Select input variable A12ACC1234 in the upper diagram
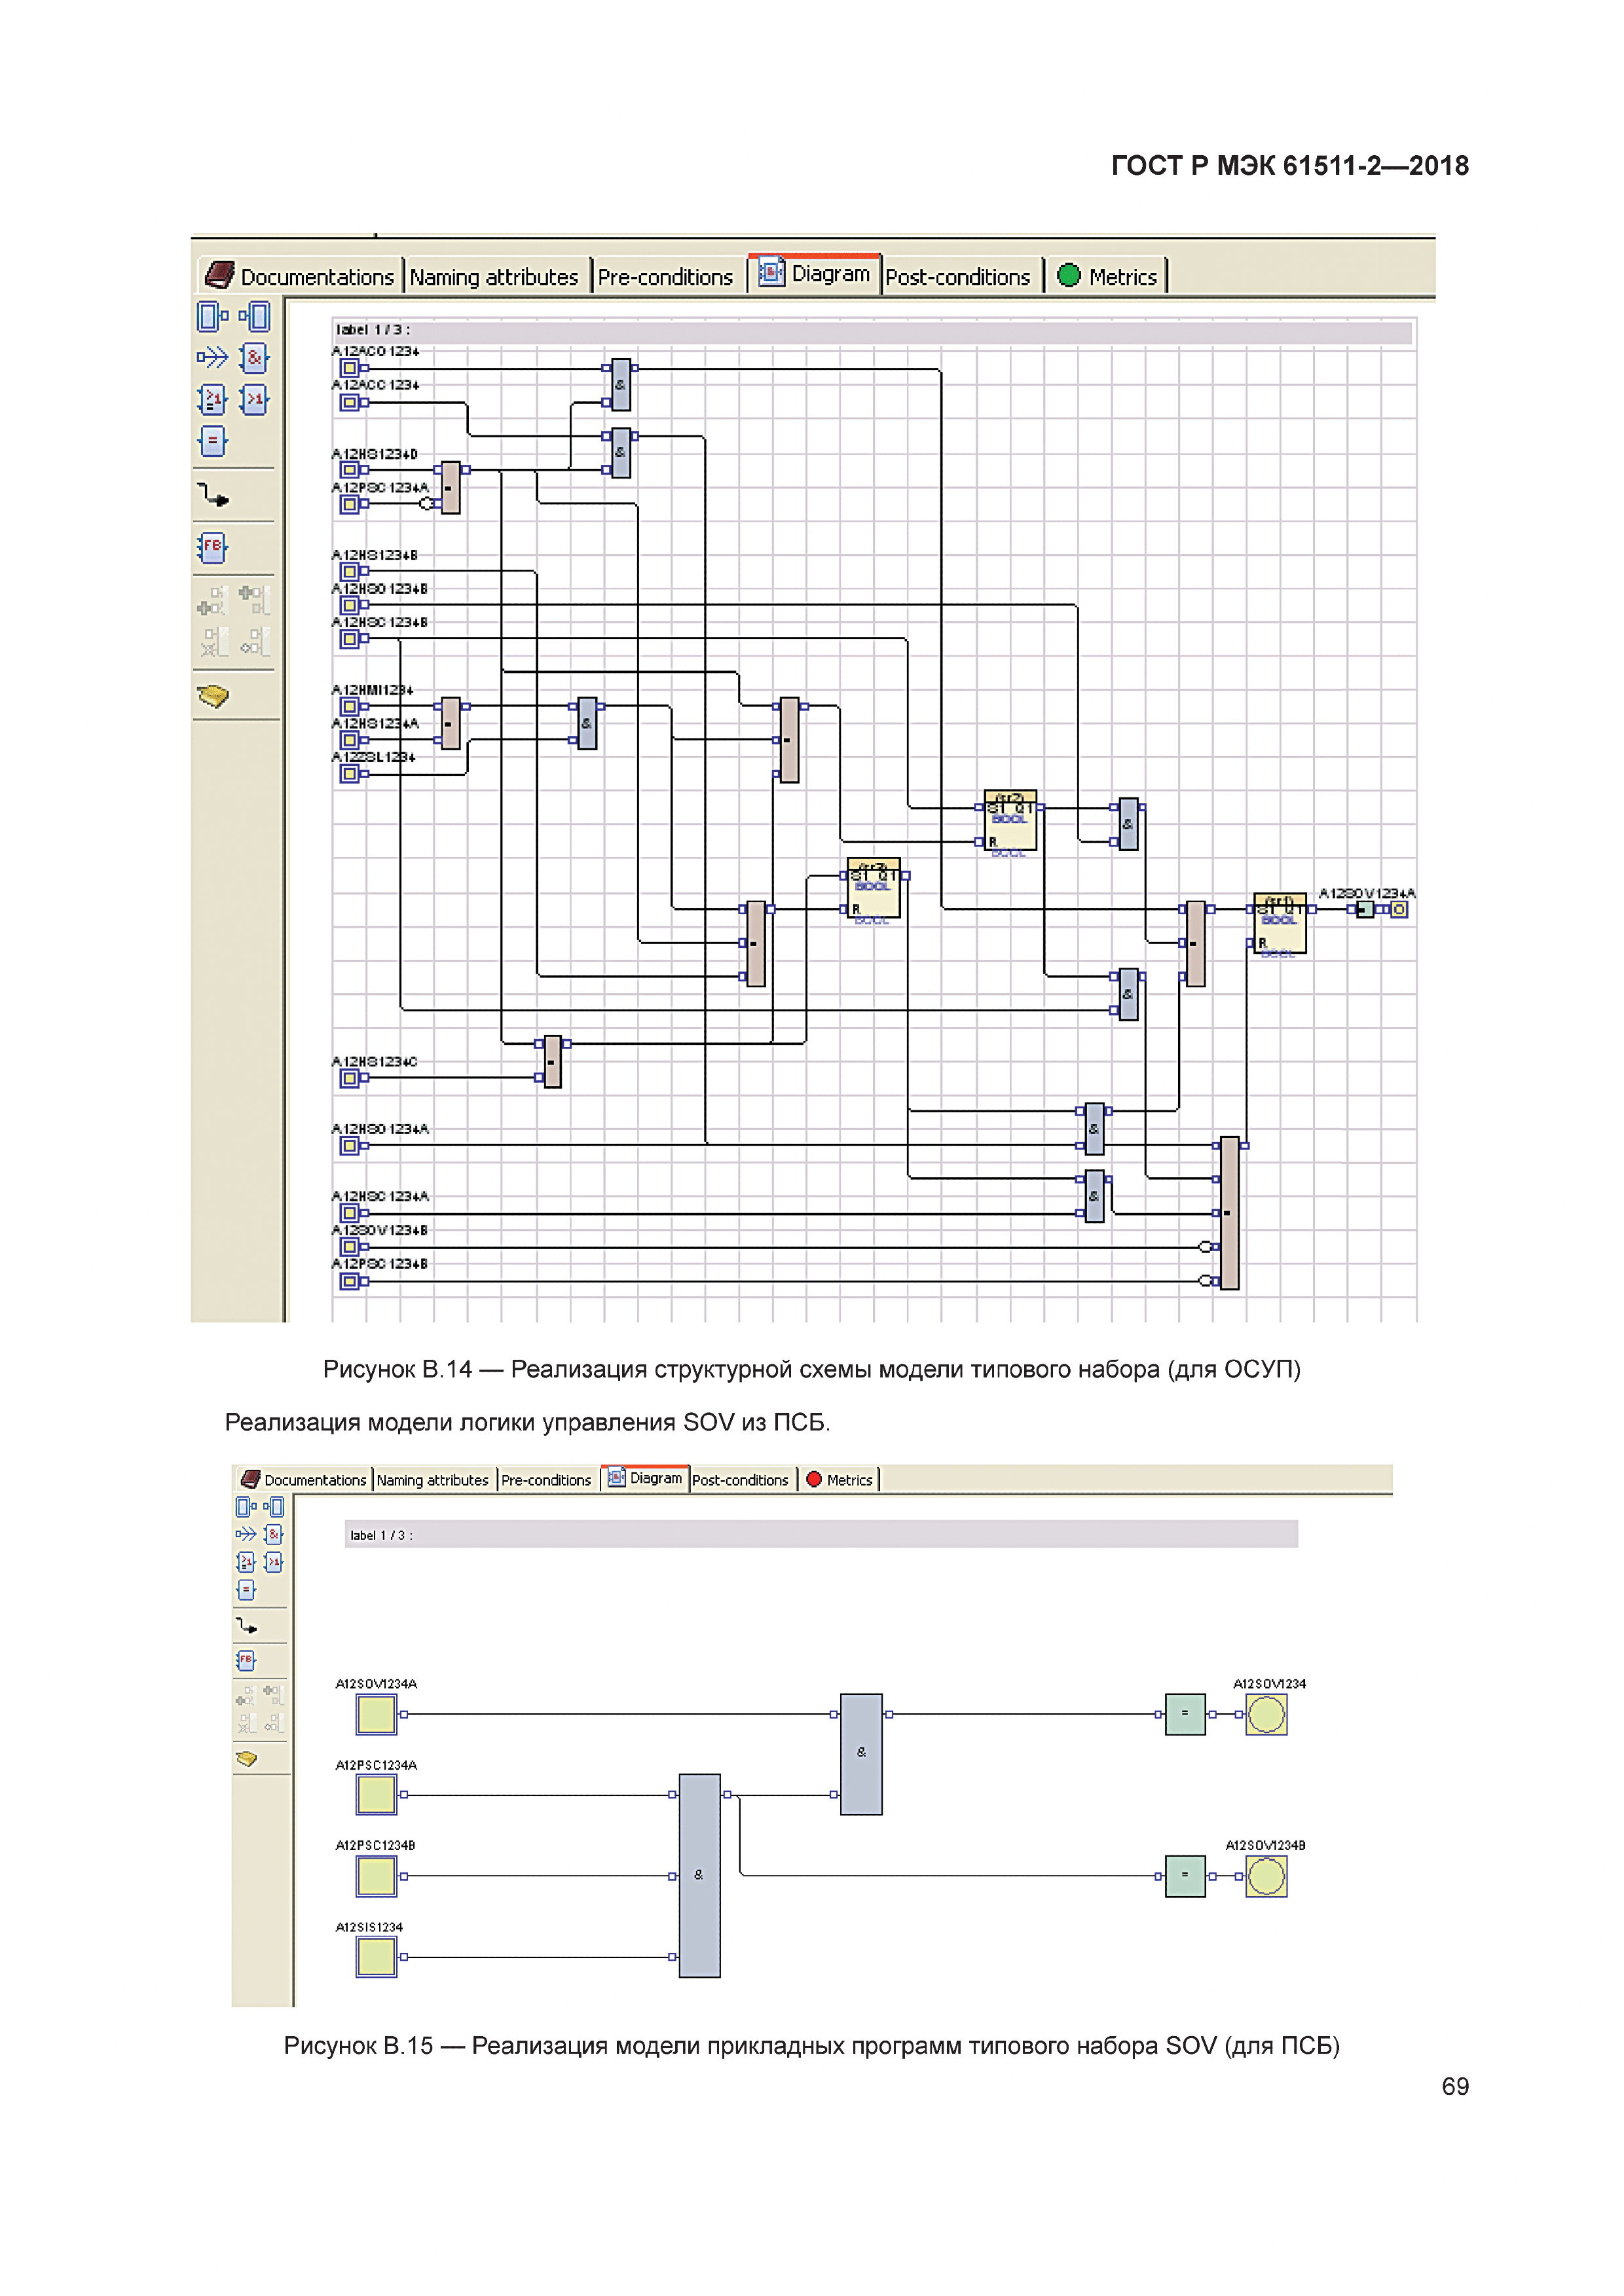Screen dimensions: 1624x2296 point(349,402)
